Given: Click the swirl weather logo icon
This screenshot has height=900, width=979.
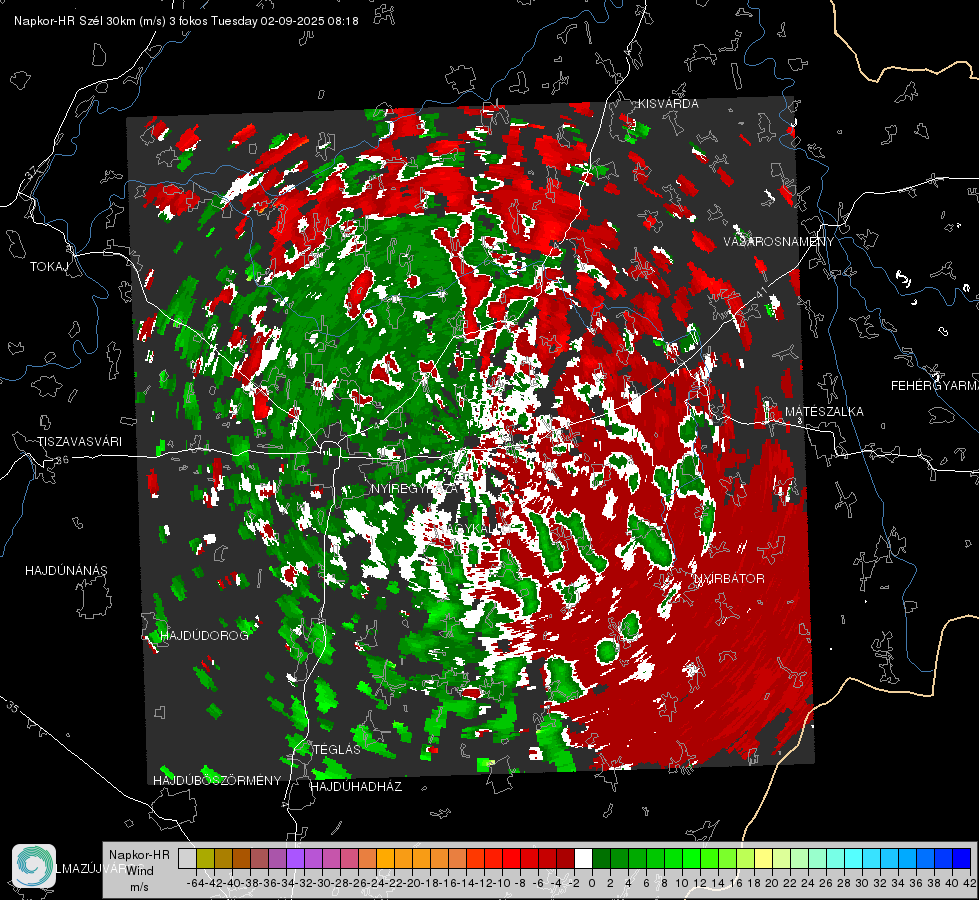Looking at the screenshot, I should 34,866.
